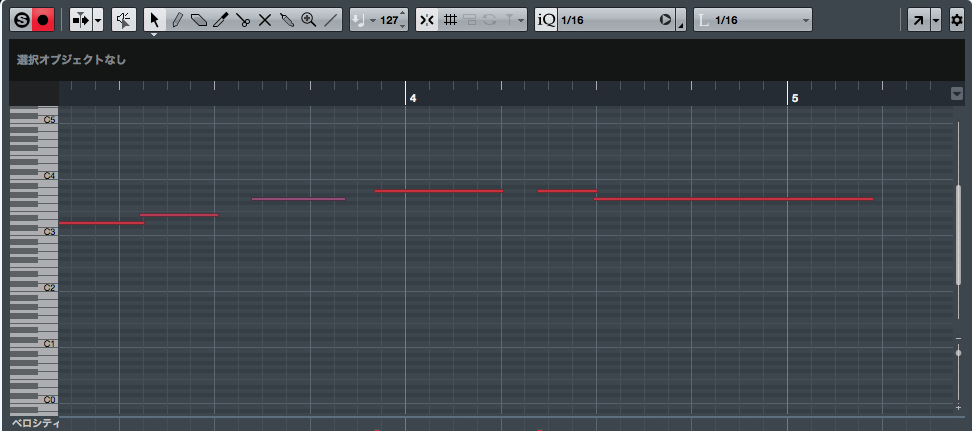Open the ベロシティ controller lane menu
972x431 pixels.
(36, 424)
